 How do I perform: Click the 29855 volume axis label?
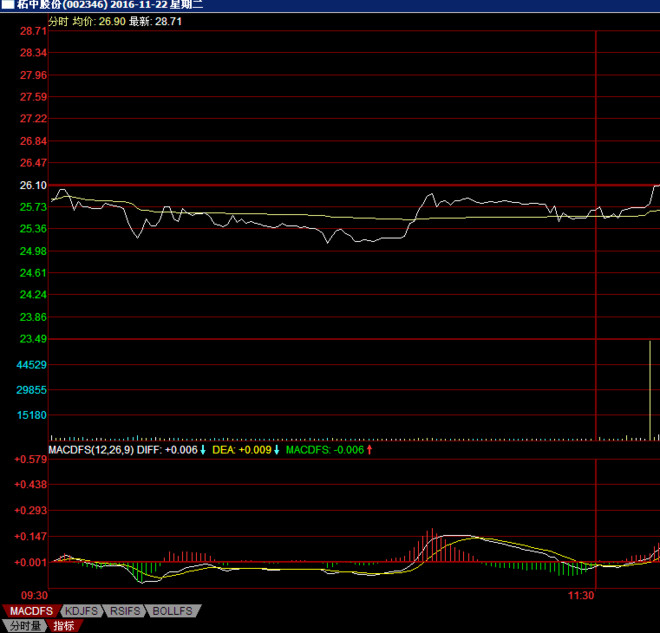pyautogui.click(x=32, y=390)
